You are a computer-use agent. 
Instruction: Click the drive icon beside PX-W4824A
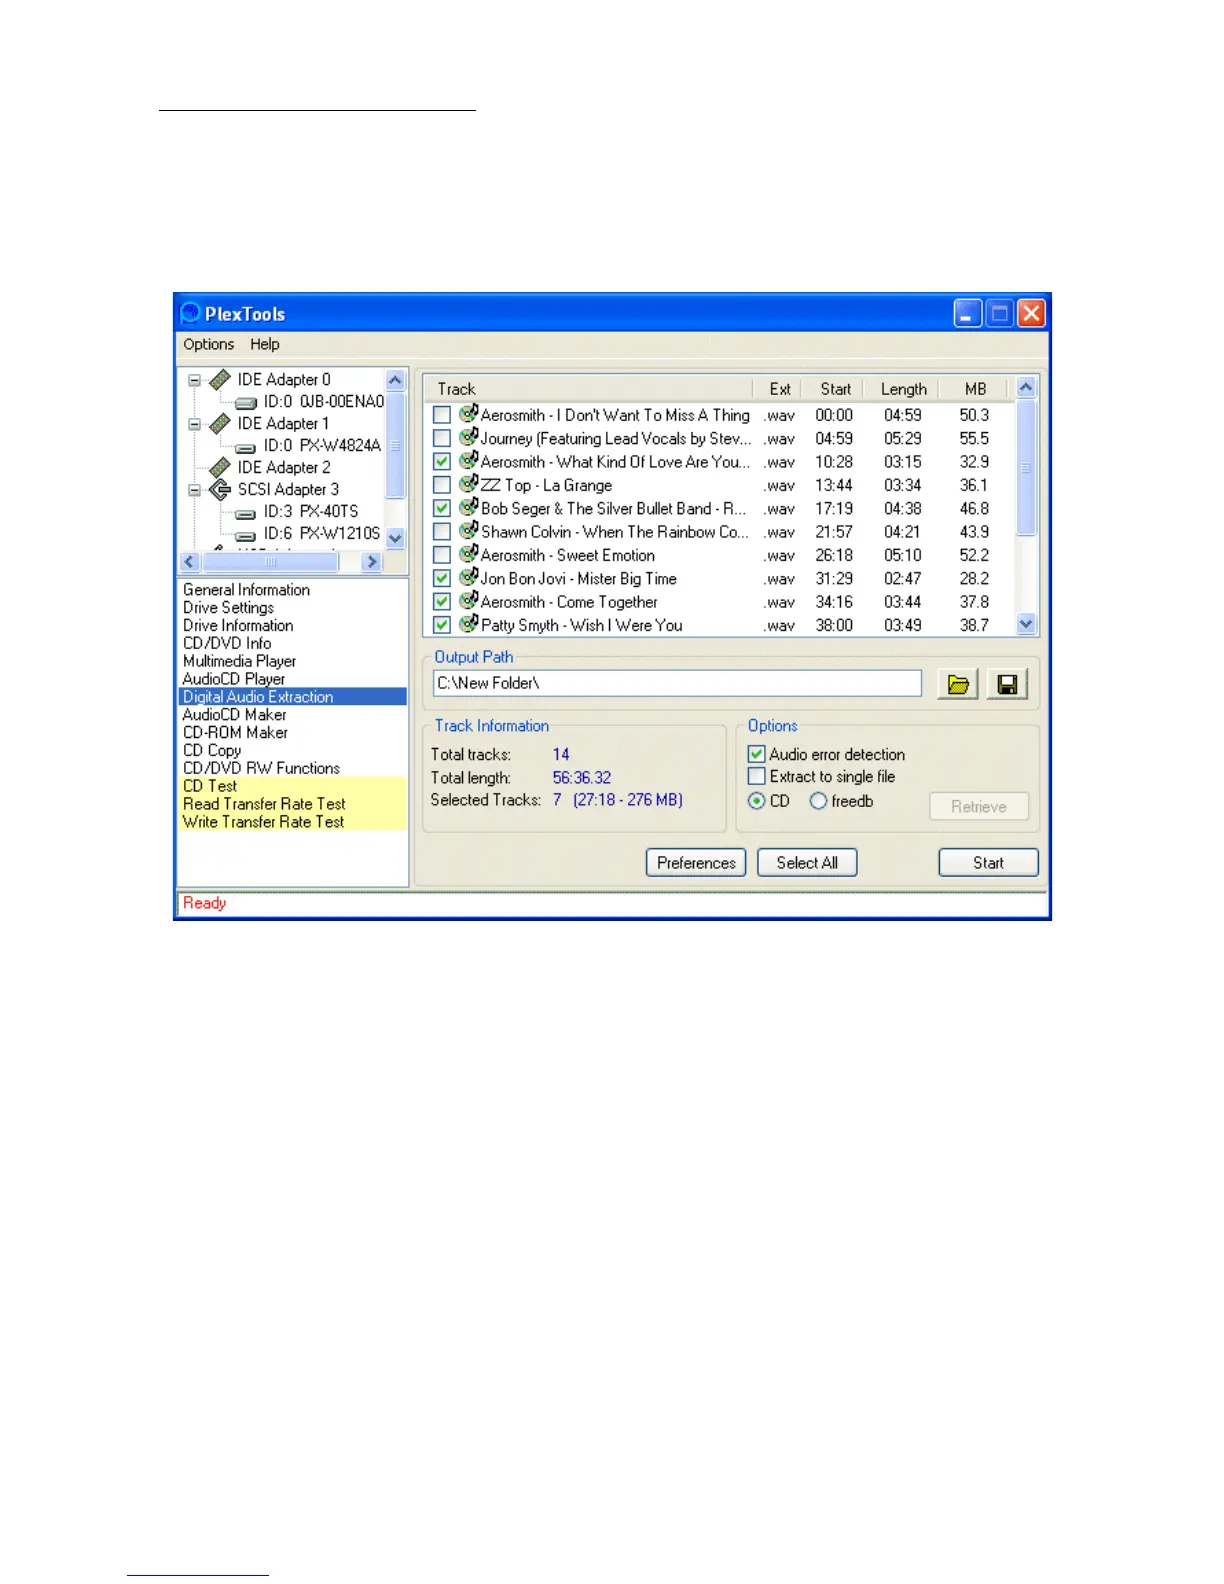pyautogui.click(x=245, y=447)
